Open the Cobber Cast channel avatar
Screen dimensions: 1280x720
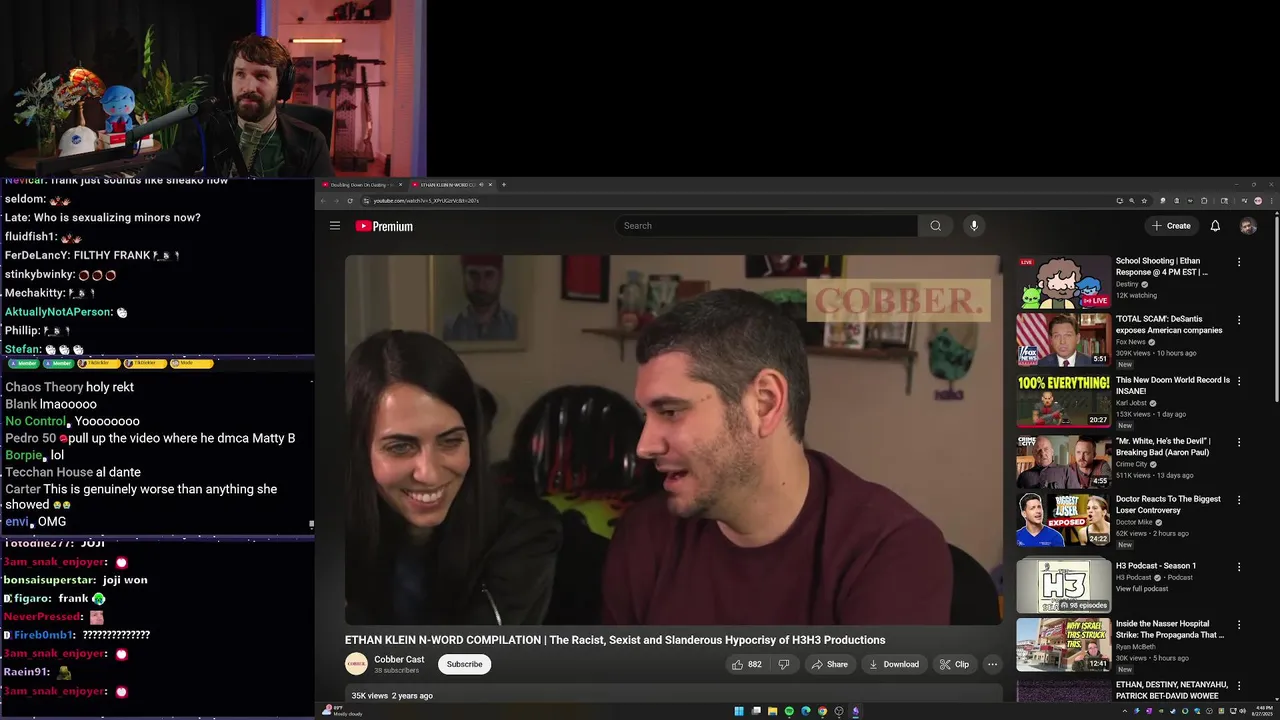pos(356,664)
